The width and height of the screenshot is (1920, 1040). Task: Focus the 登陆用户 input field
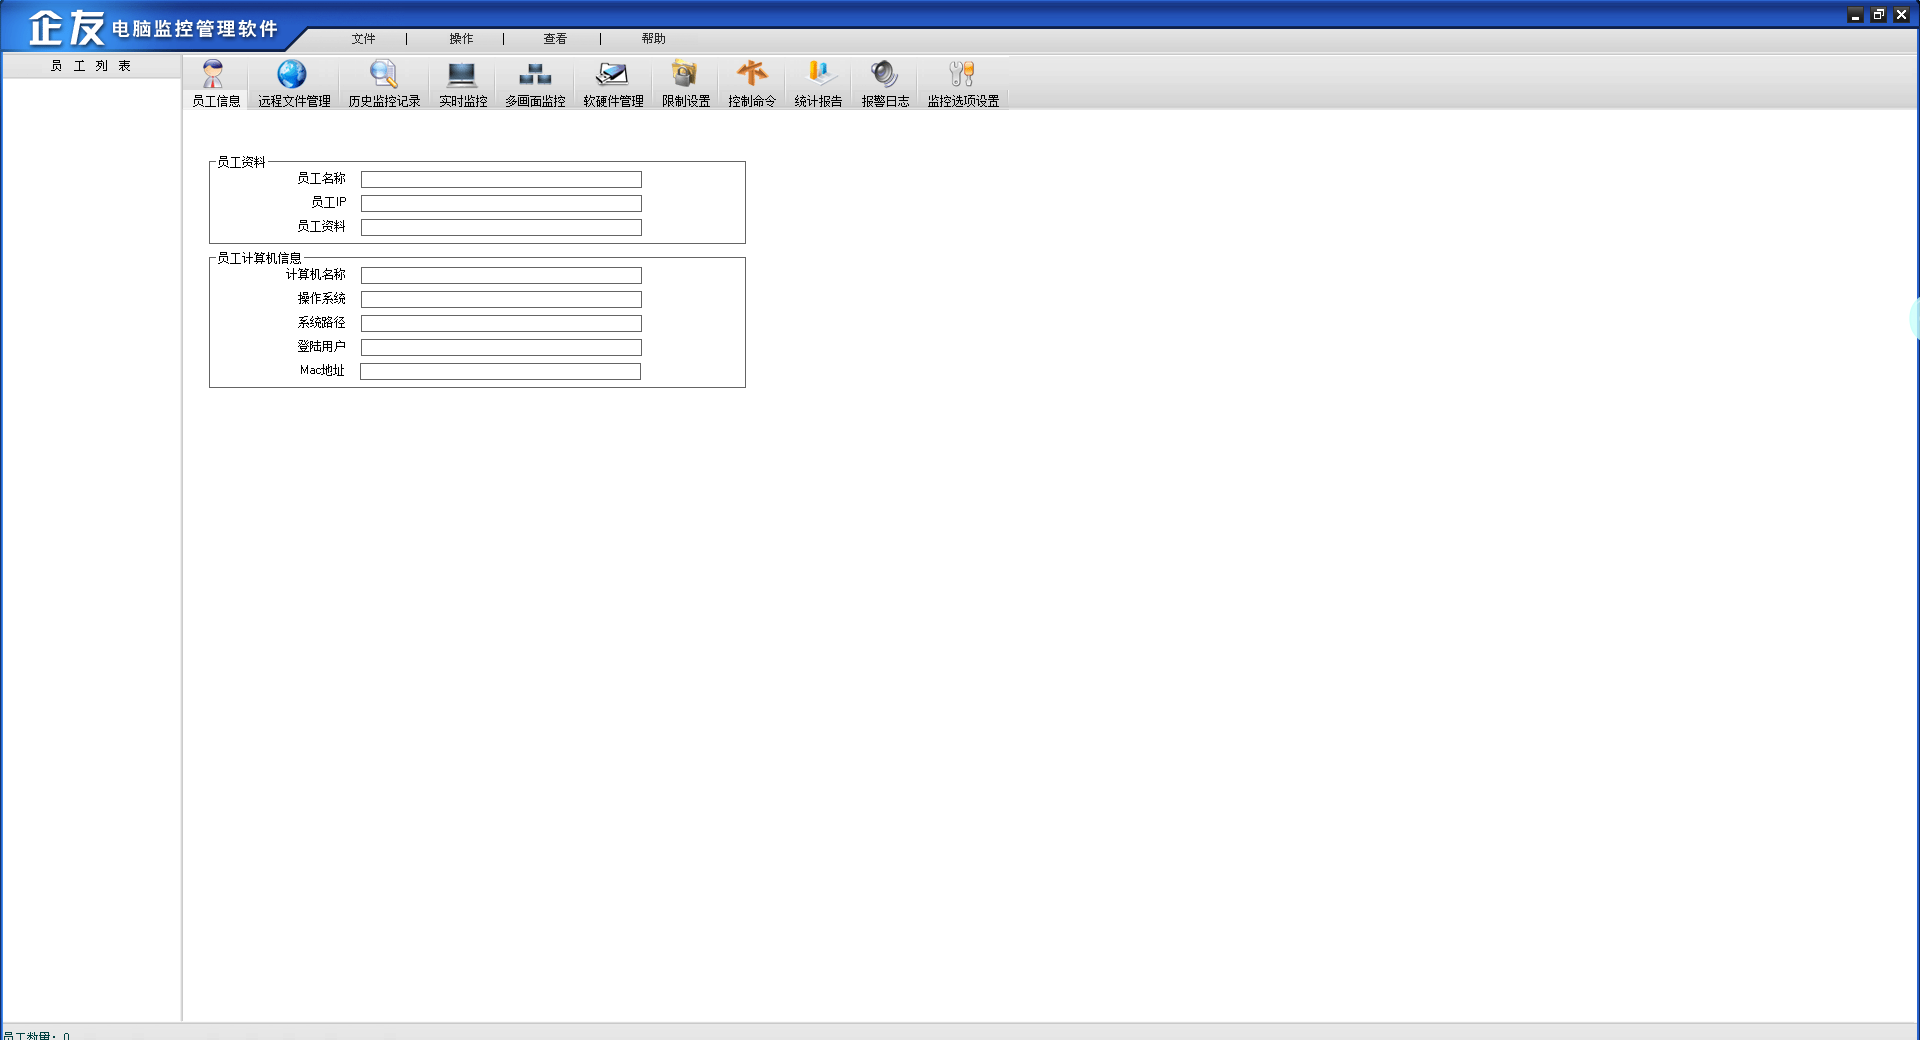pos(501,347)
